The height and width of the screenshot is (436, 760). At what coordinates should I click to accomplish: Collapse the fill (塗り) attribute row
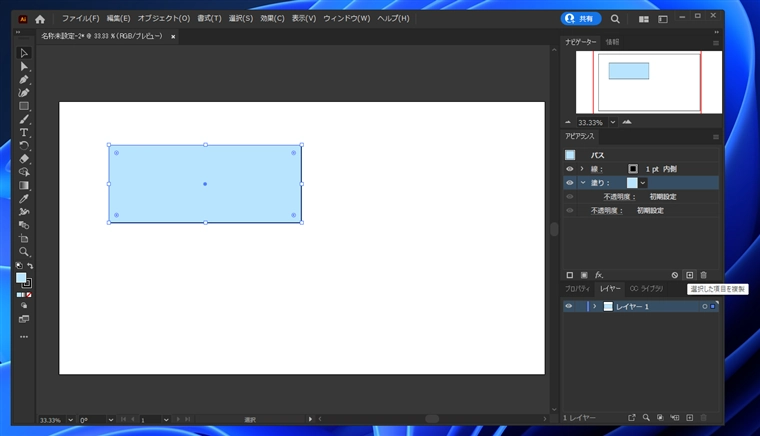(x=583, y=183)
